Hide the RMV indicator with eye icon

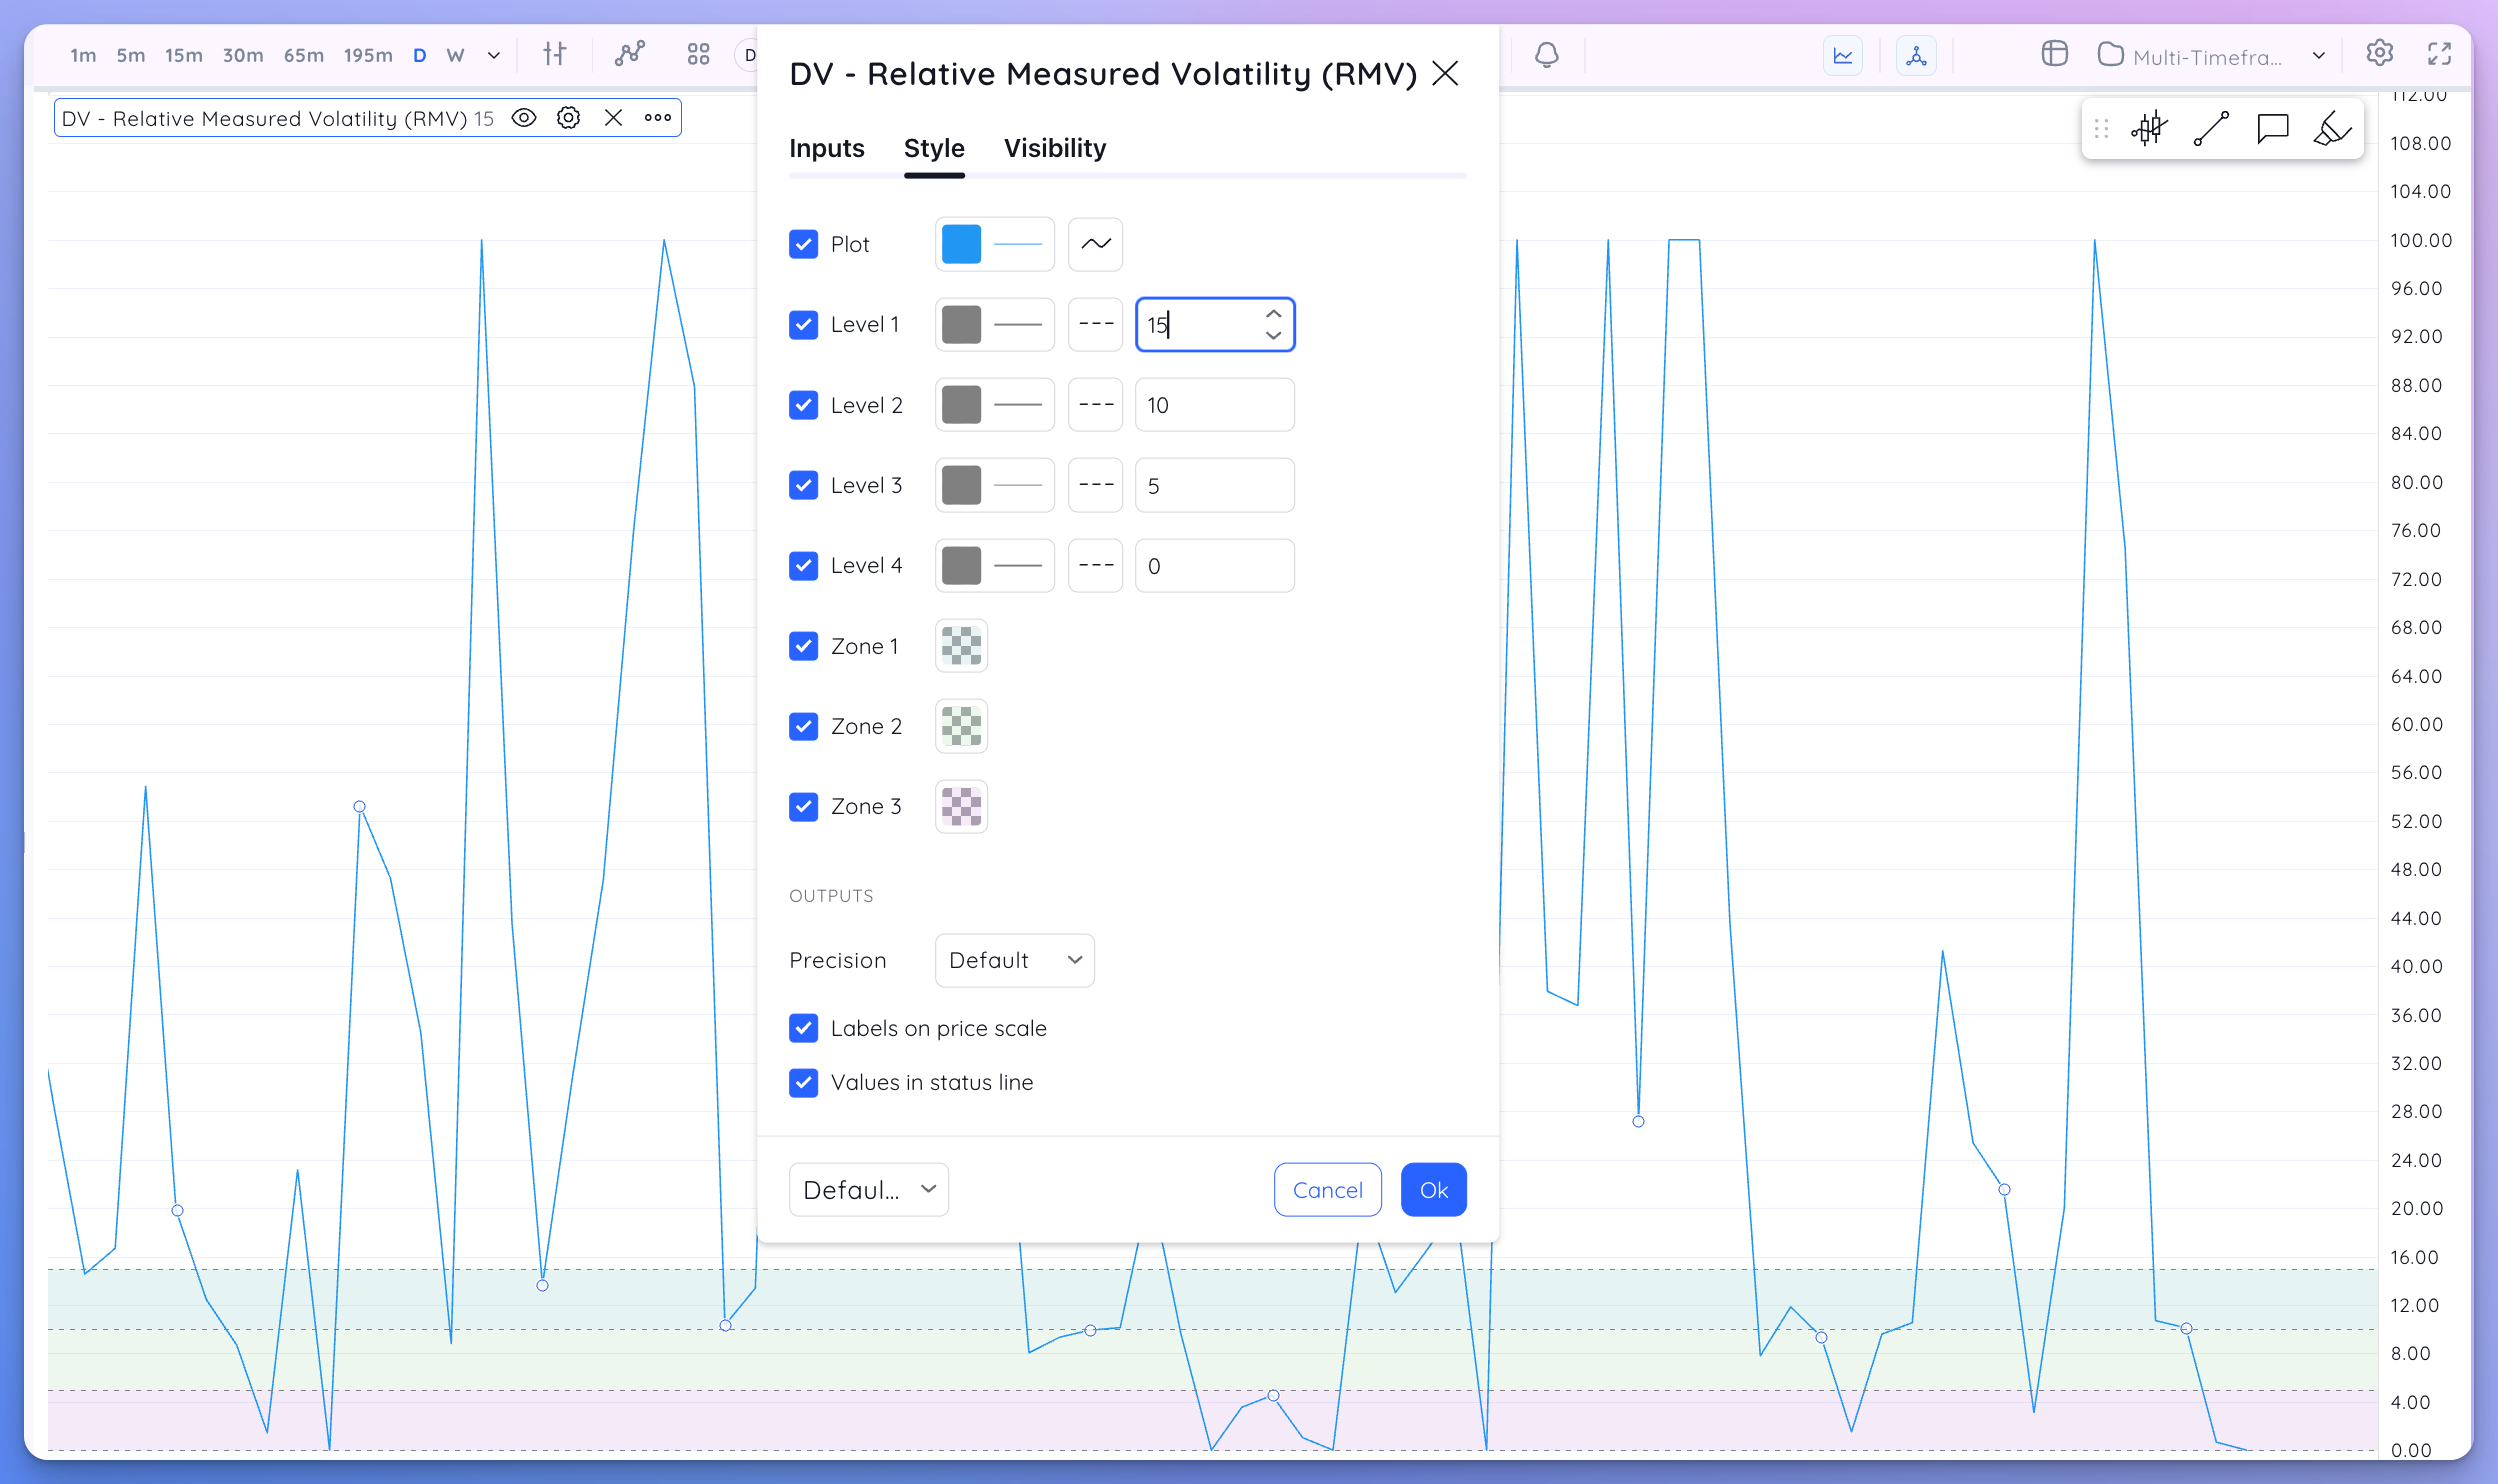tap(524, 118)
